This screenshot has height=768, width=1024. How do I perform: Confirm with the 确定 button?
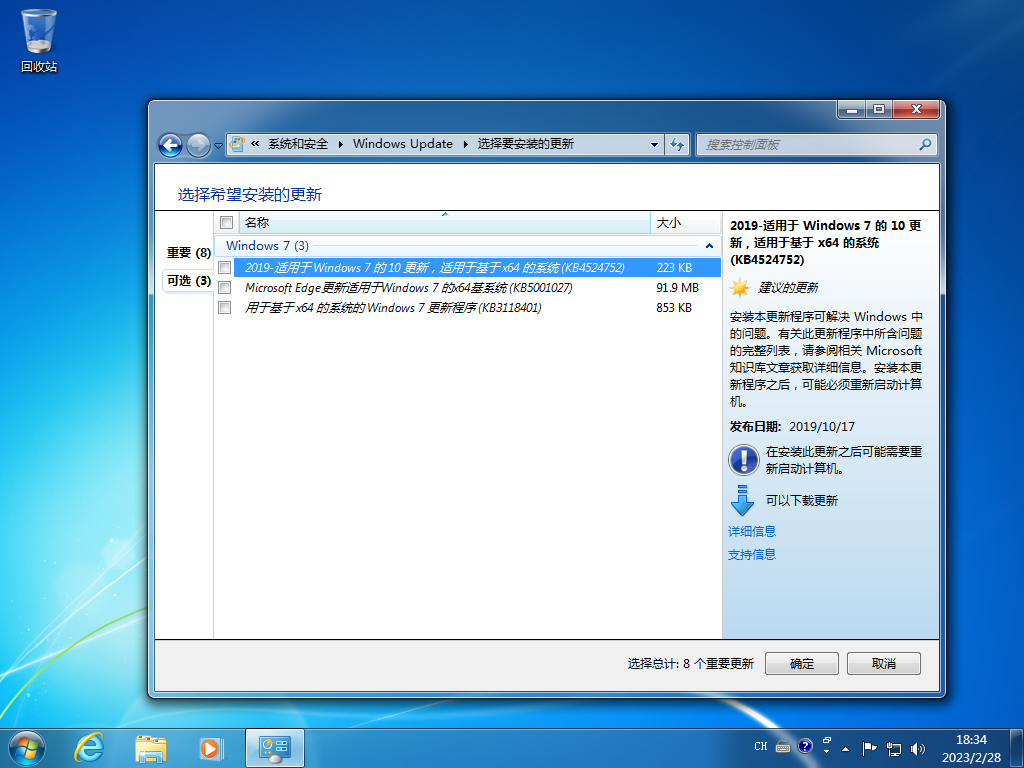801,664
